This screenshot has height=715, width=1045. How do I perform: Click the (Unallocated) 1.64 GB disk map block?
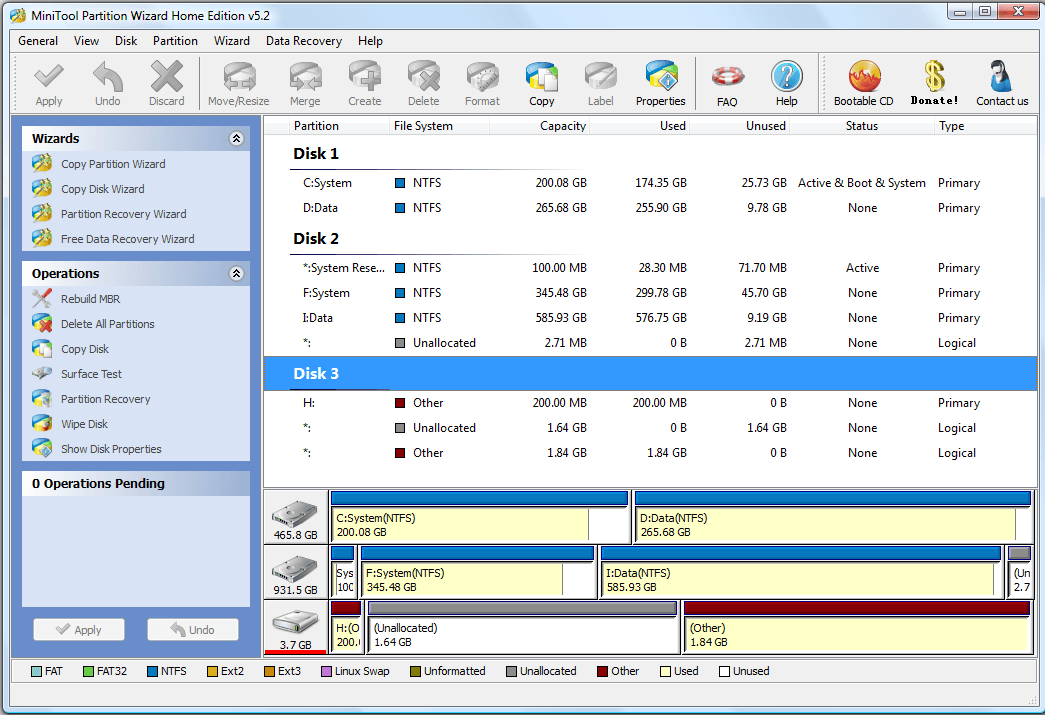pyautogui.click(x=522, y=627)
